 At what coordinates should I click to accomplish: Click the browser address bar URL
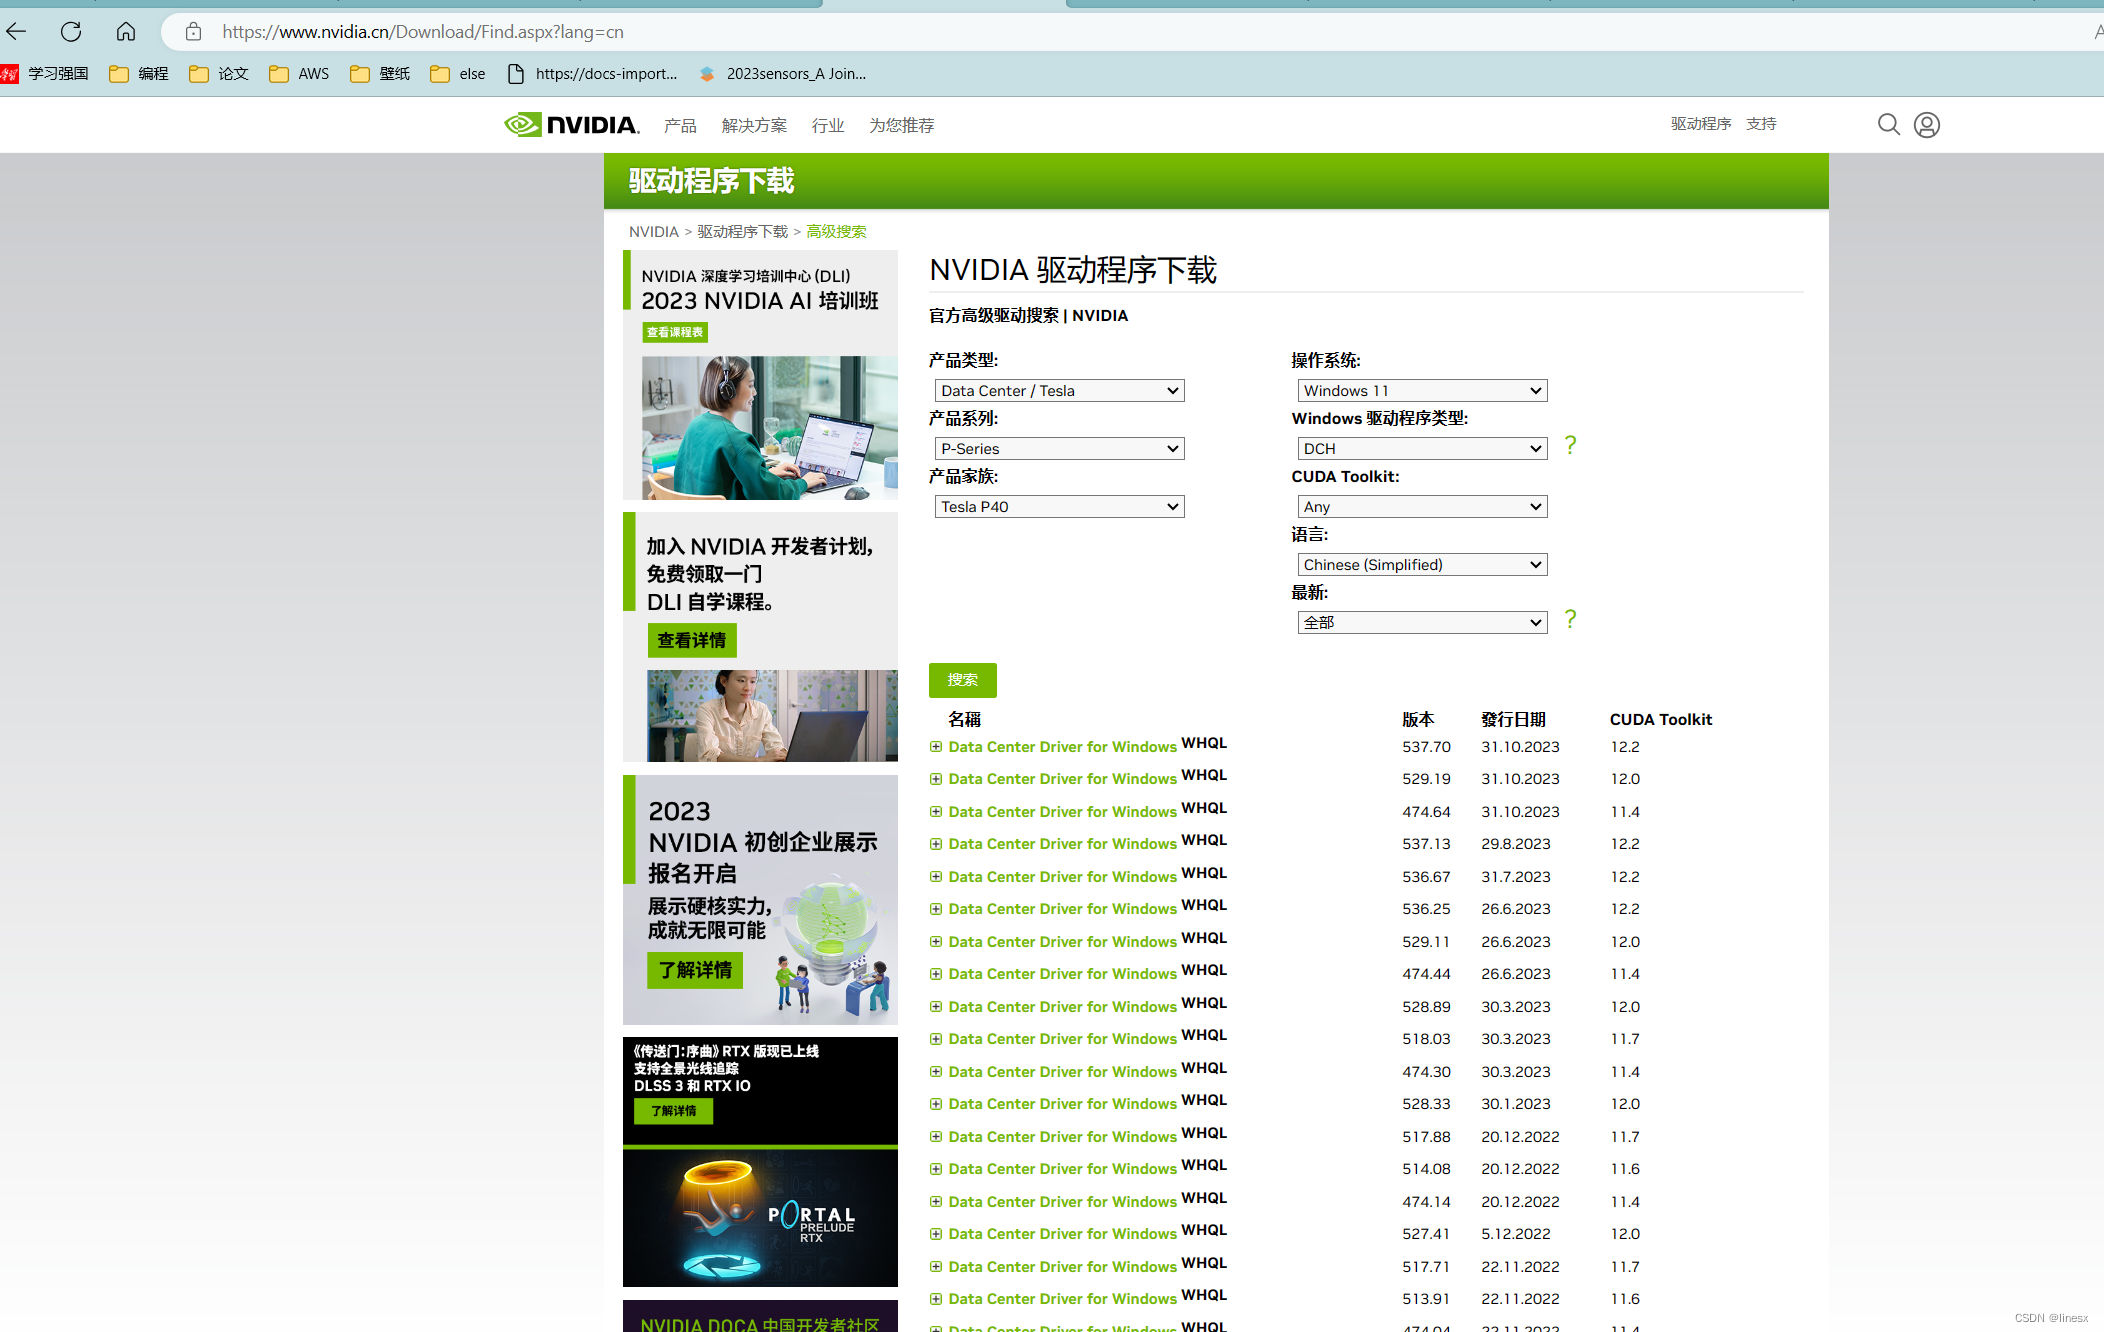coord(423,32)
